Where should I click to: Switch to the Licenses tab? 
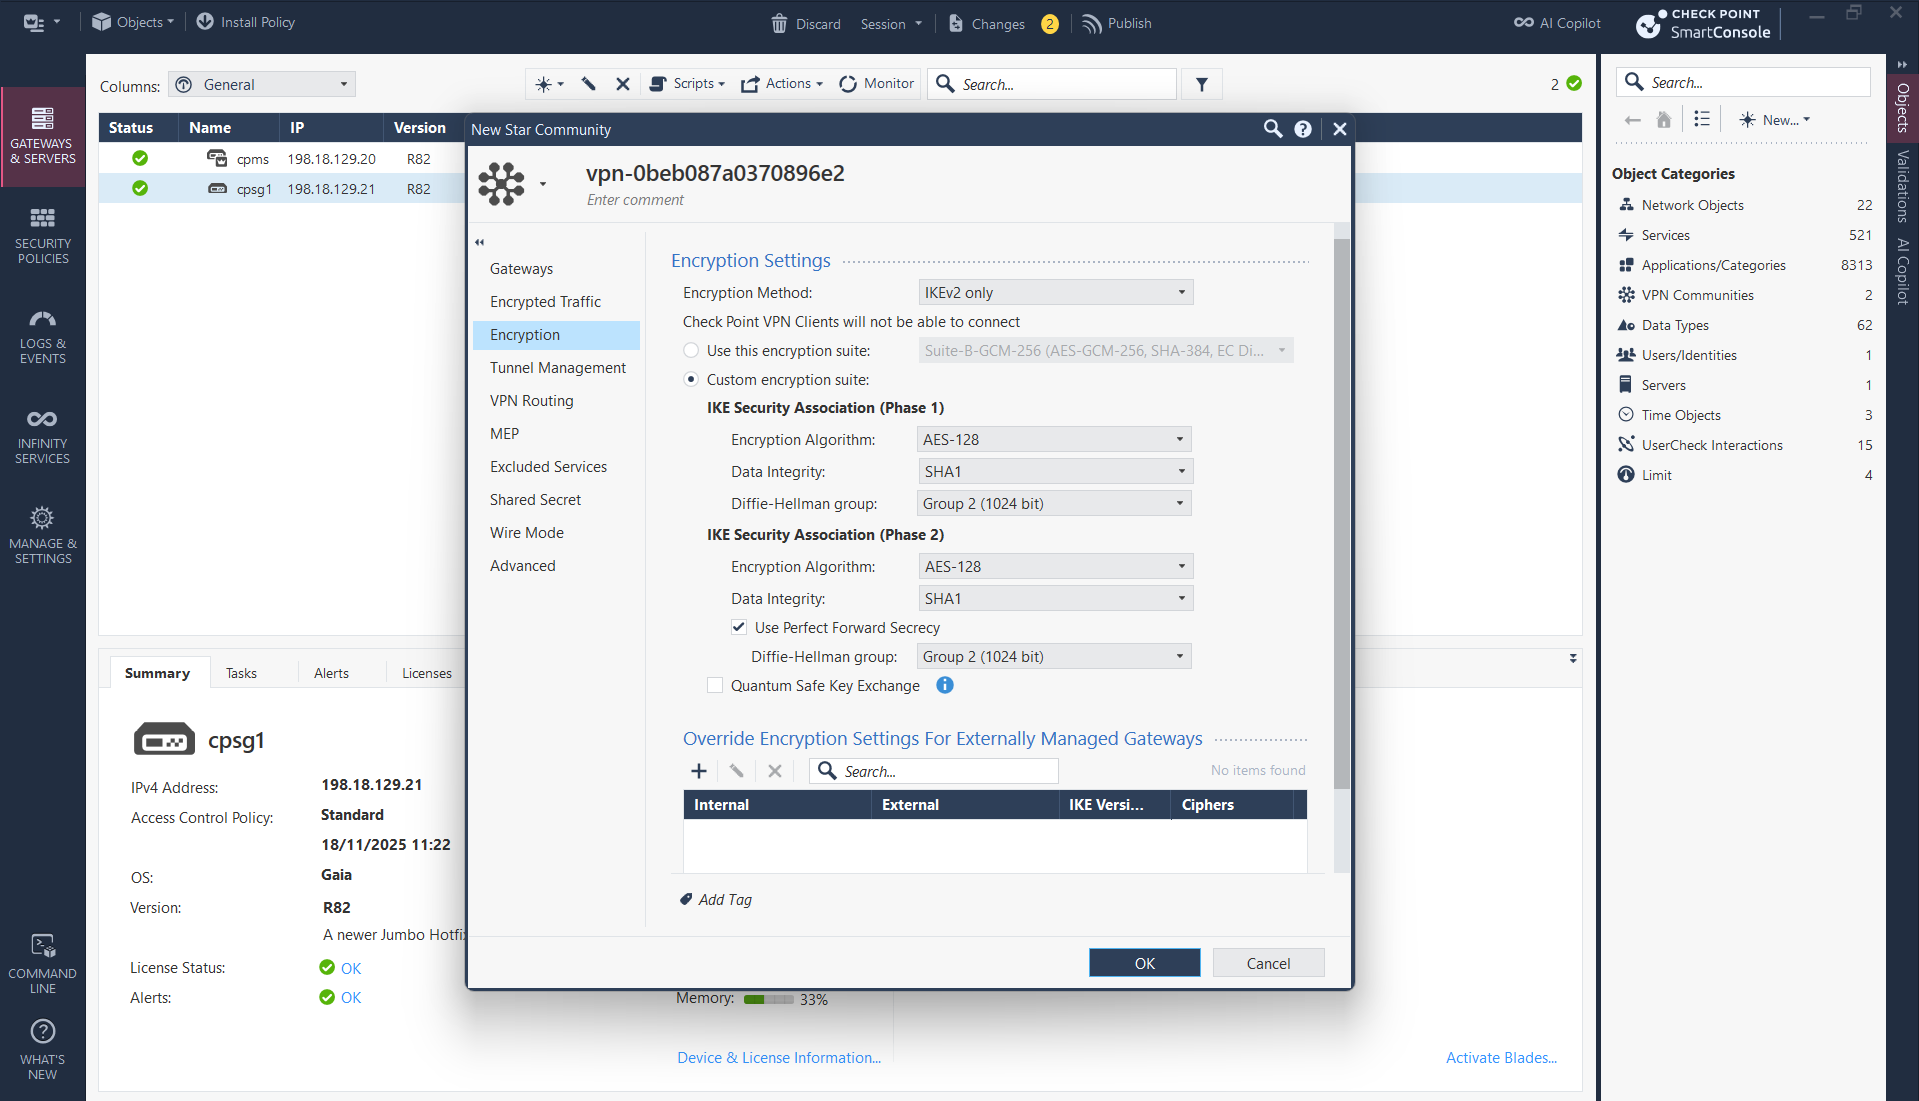click(426, 673)
